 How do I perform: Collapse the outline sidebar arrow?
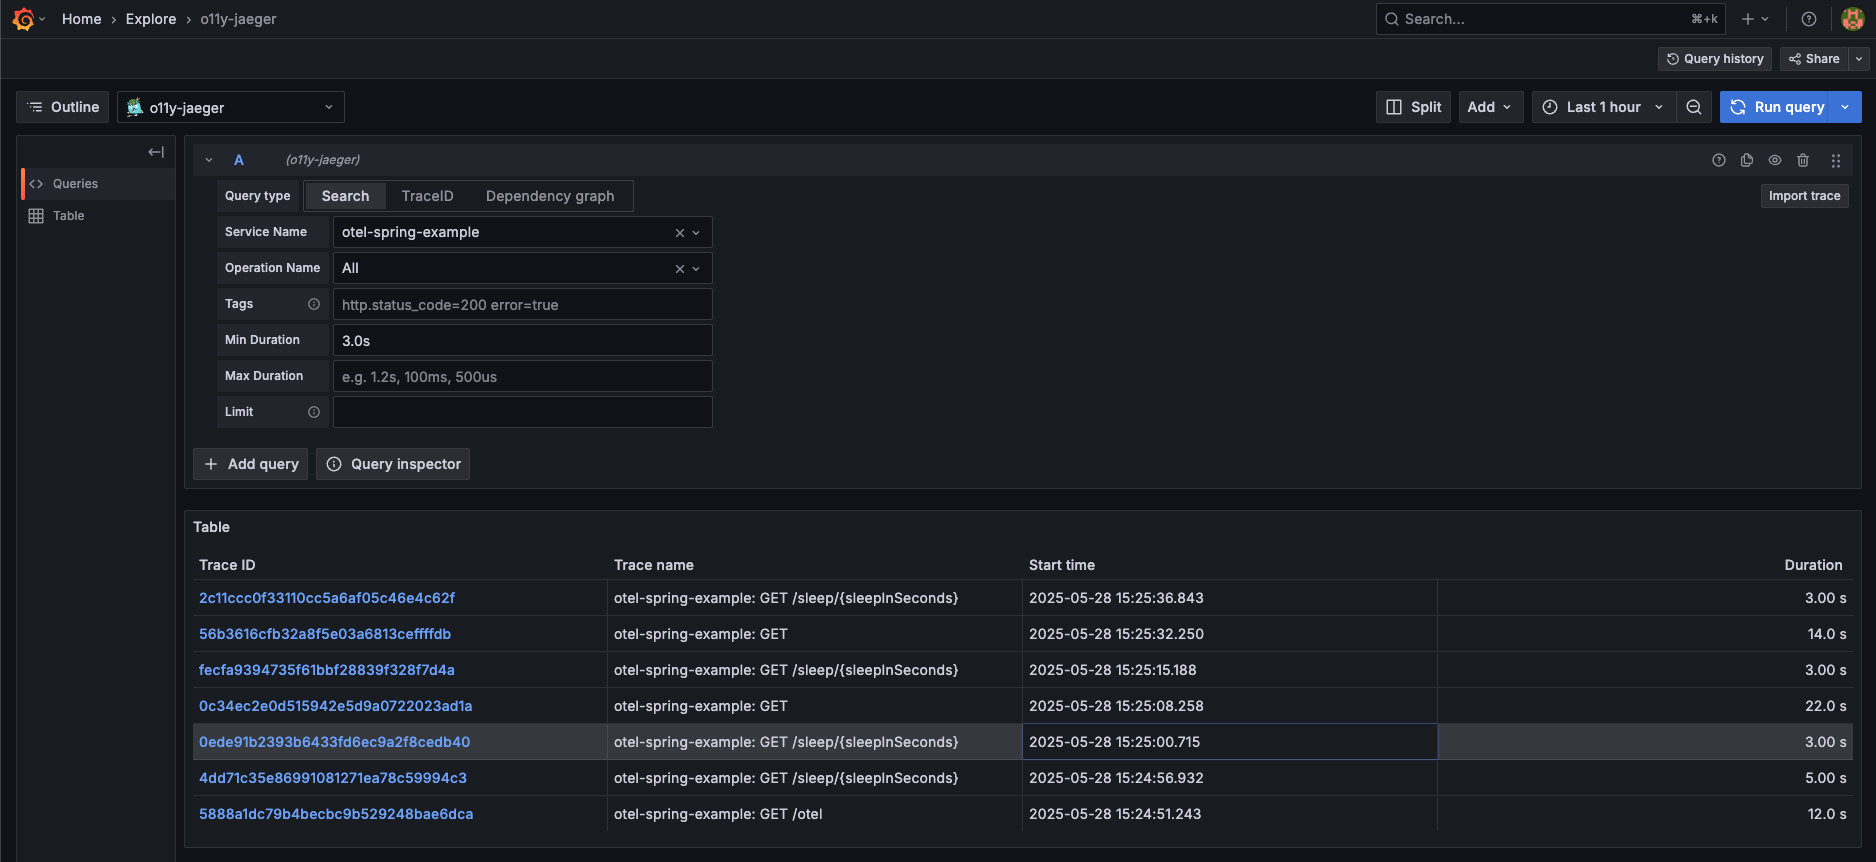tap(156, 152)
